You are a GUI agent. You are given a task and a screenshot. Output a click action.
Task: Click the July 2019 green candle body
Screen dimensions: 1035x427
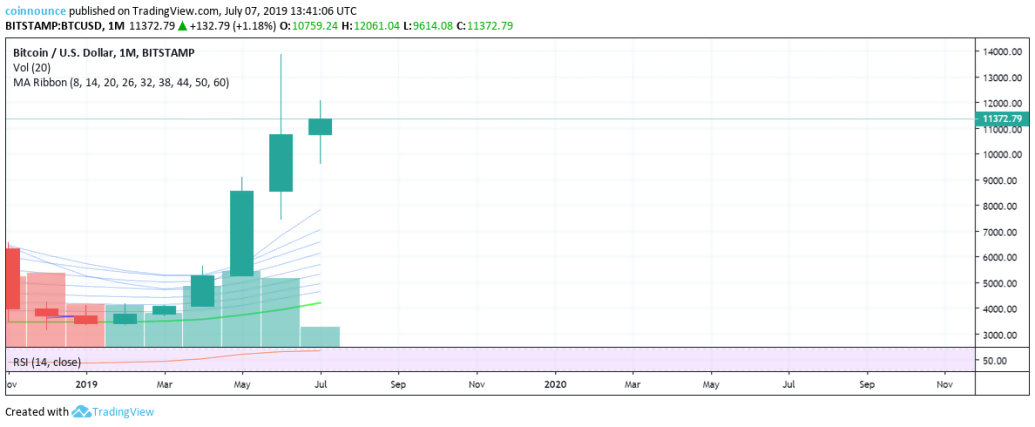[x=320, y=126]
